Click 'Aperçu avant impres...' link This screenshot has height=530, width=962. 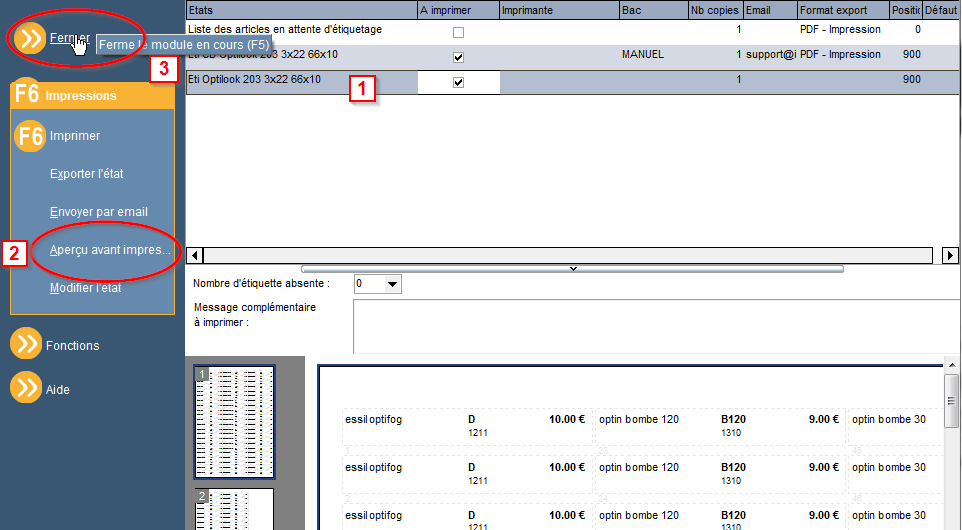click(110, 250)
